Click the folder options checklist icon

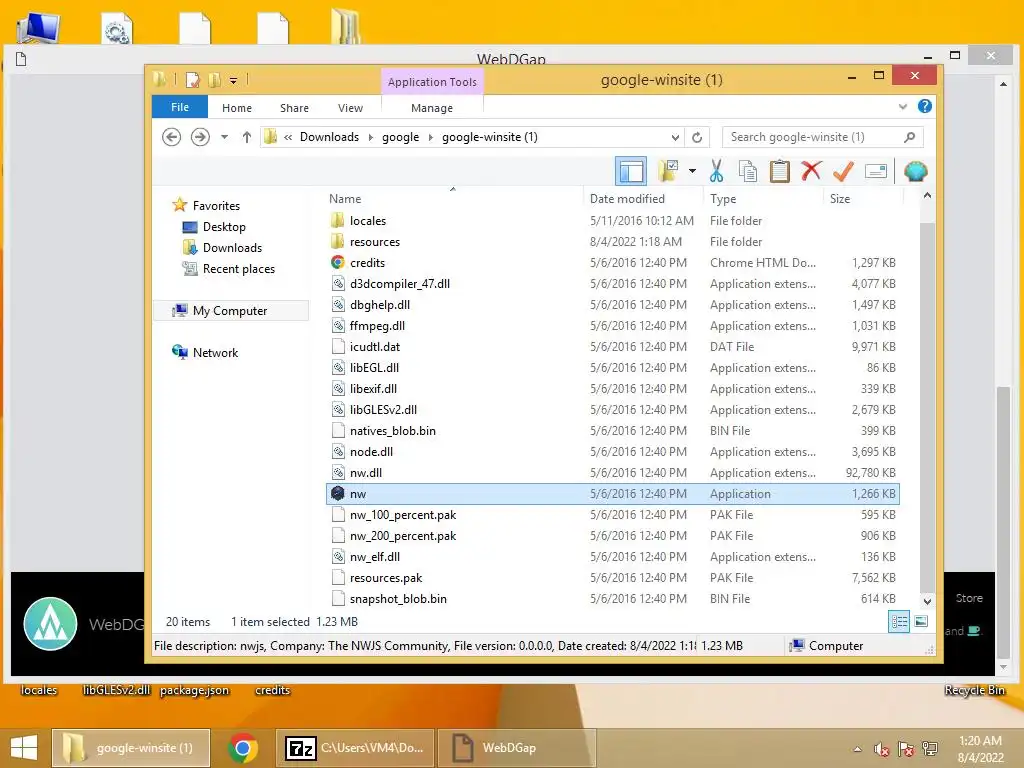668,172
